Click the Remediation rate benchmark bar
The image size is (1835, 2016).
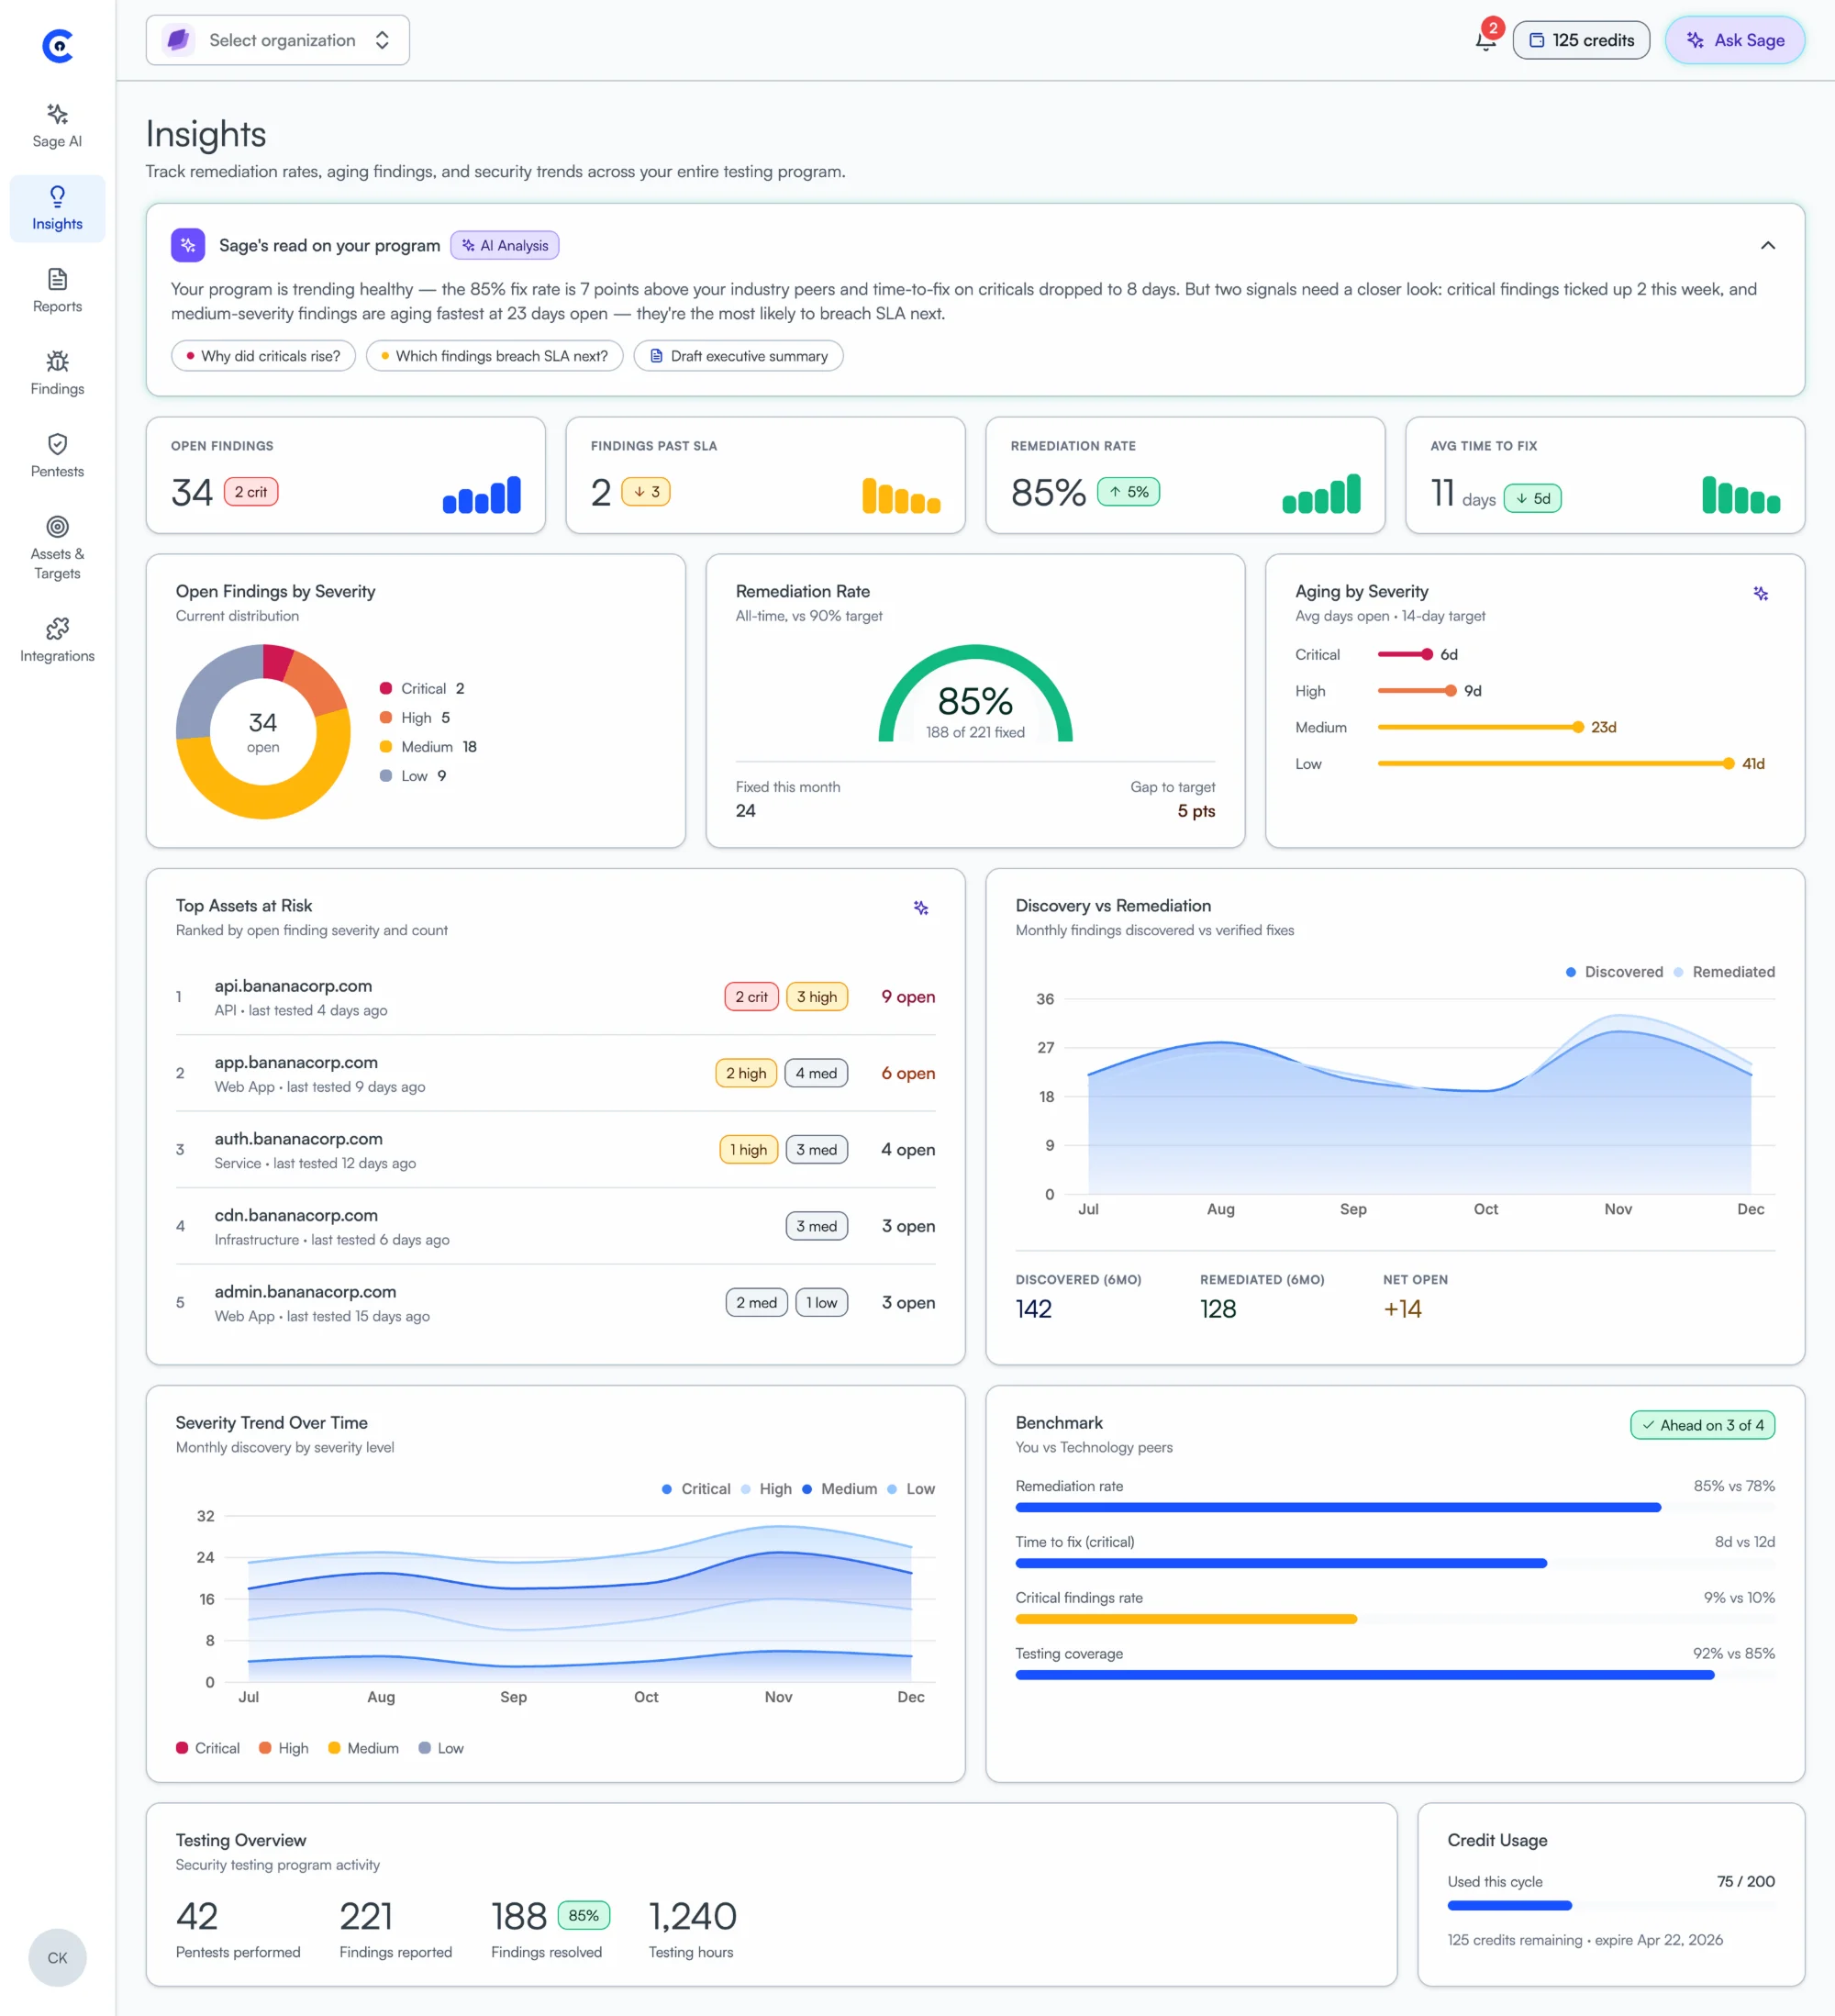tap(1395, 1507)
